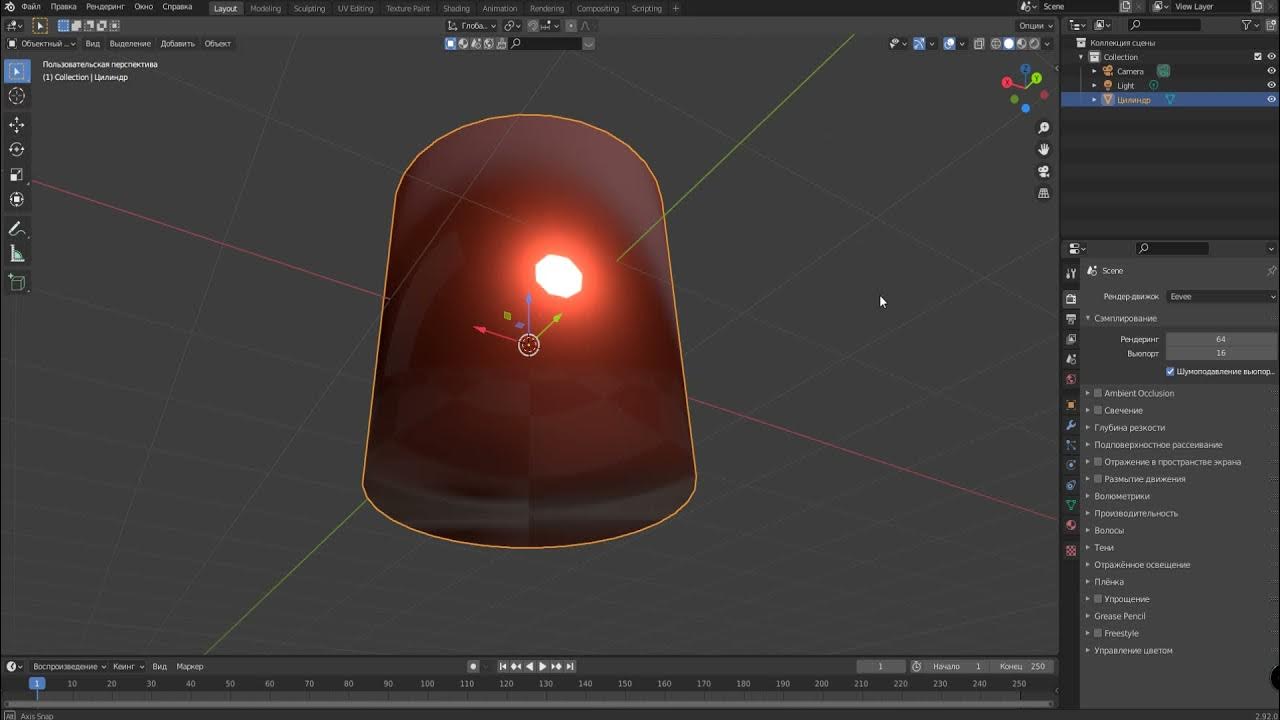Uncheck Шумоподавление вьюпорта checkbox

pyautogui.click(x=1170, y=371)
